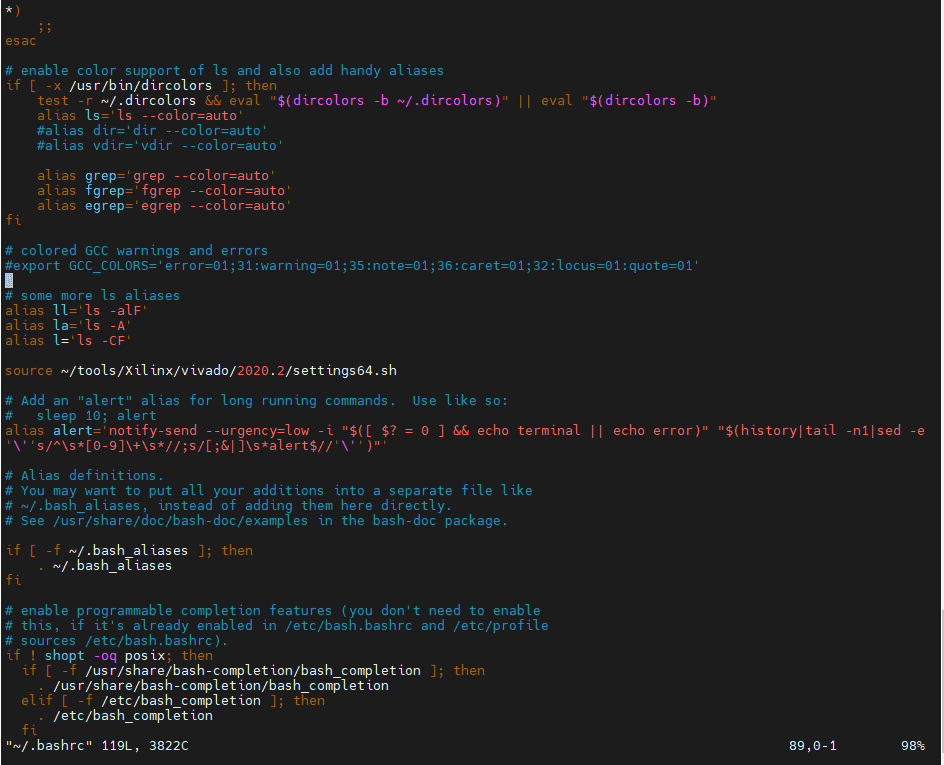This screenshot has height=765, width=944.
Task: Click the commented export GCC_COLORS line
Action: pos(351,266)
